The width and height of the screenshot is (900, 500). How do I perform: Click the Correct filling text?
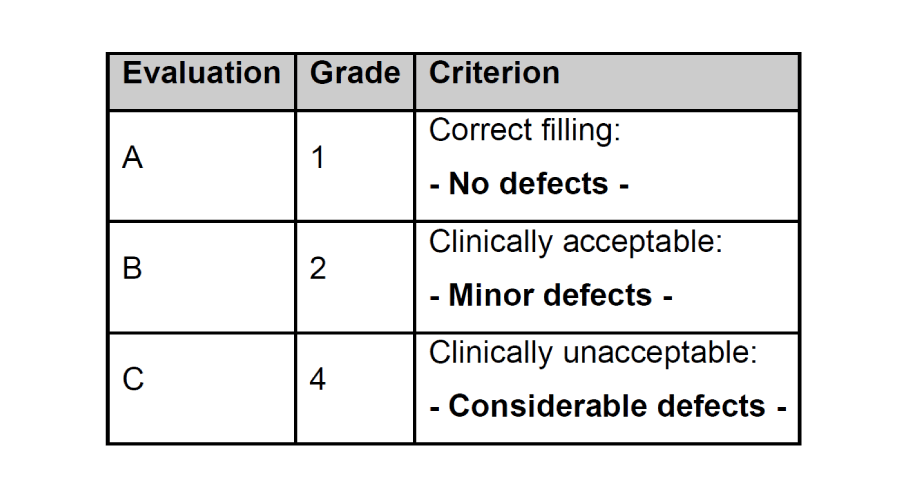click(x=525, y=130)
